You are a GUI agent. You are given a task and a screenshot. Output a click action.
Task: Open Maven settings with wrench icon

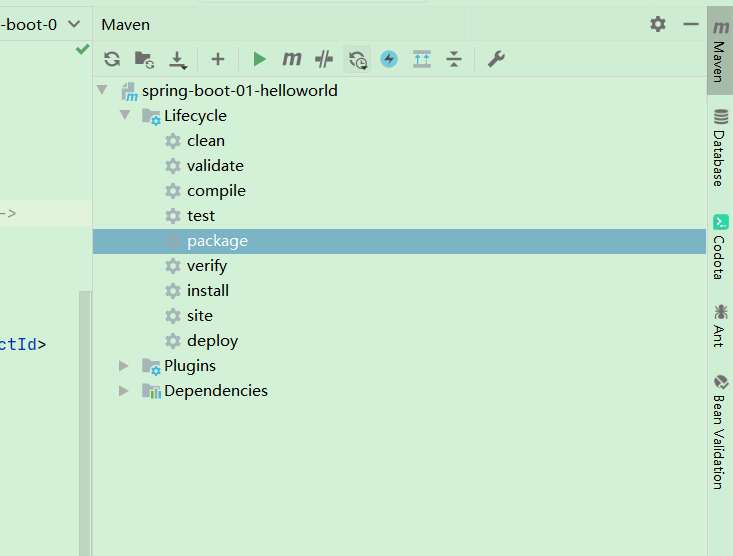click(496, 59)
